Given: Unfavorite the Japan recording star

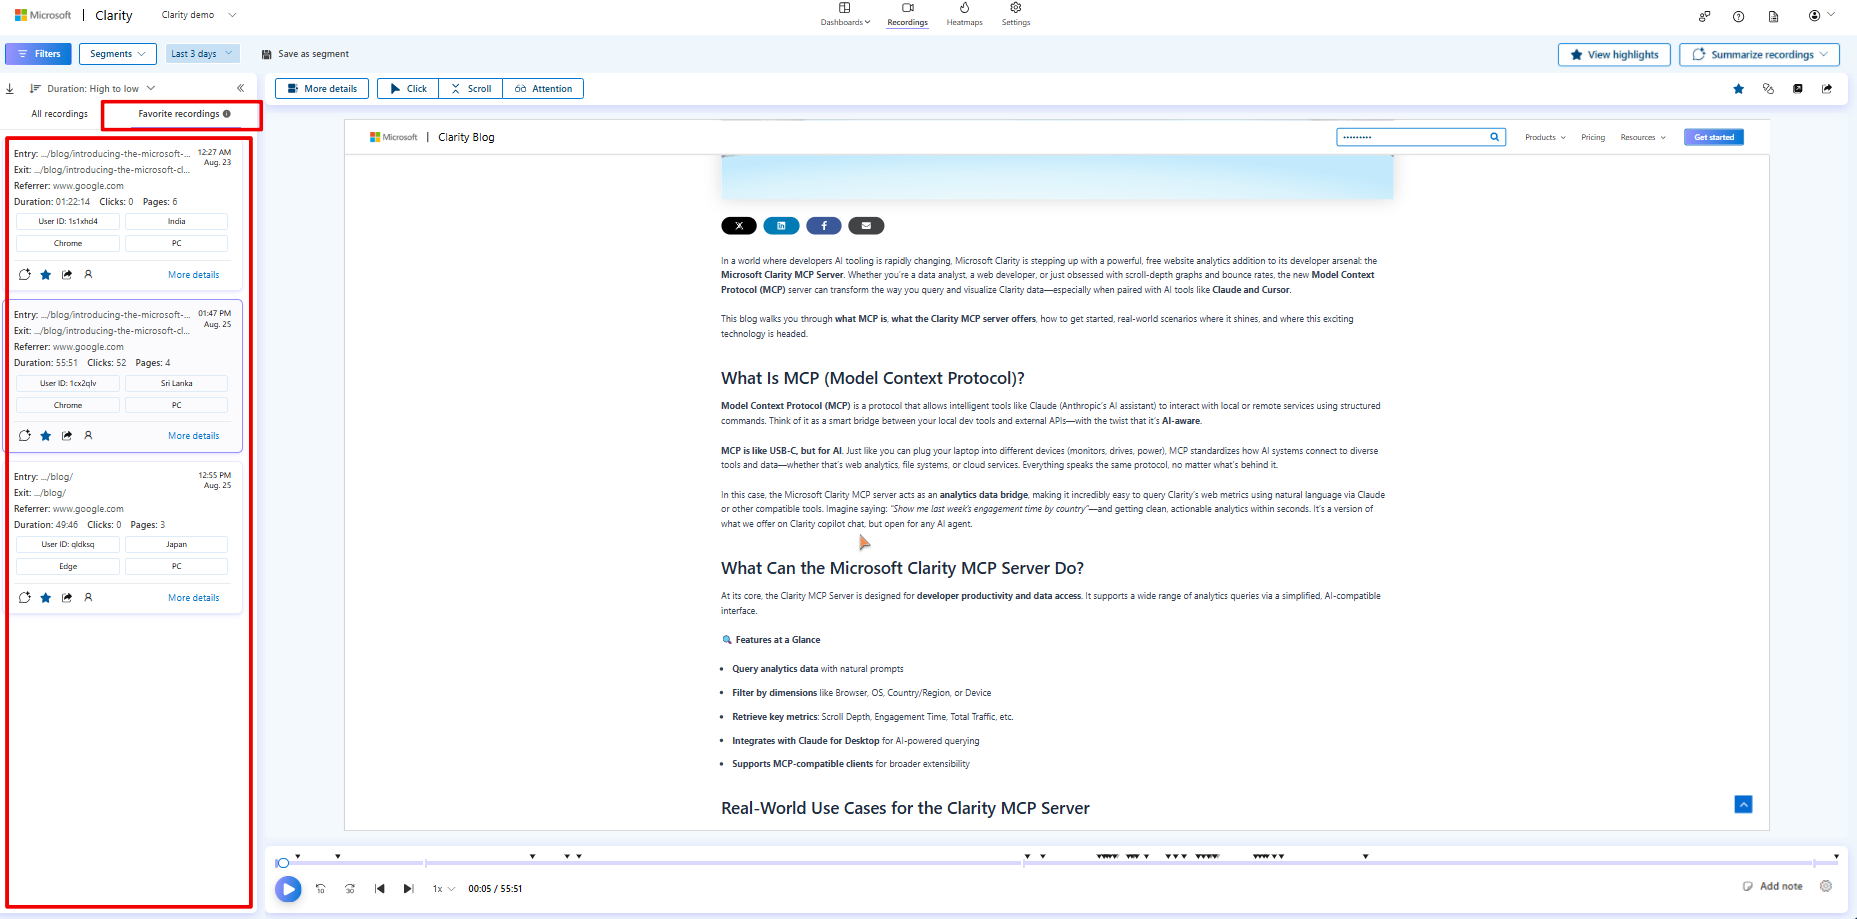Looking at the screenshot, I should coord(46,597).
